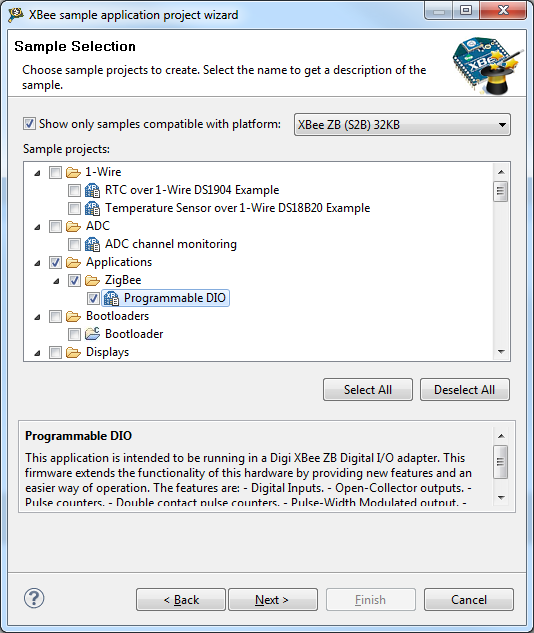Check the ADC channel monitoring checkbox
This screenshot has height=633, width=534.
tap(74, 244)
